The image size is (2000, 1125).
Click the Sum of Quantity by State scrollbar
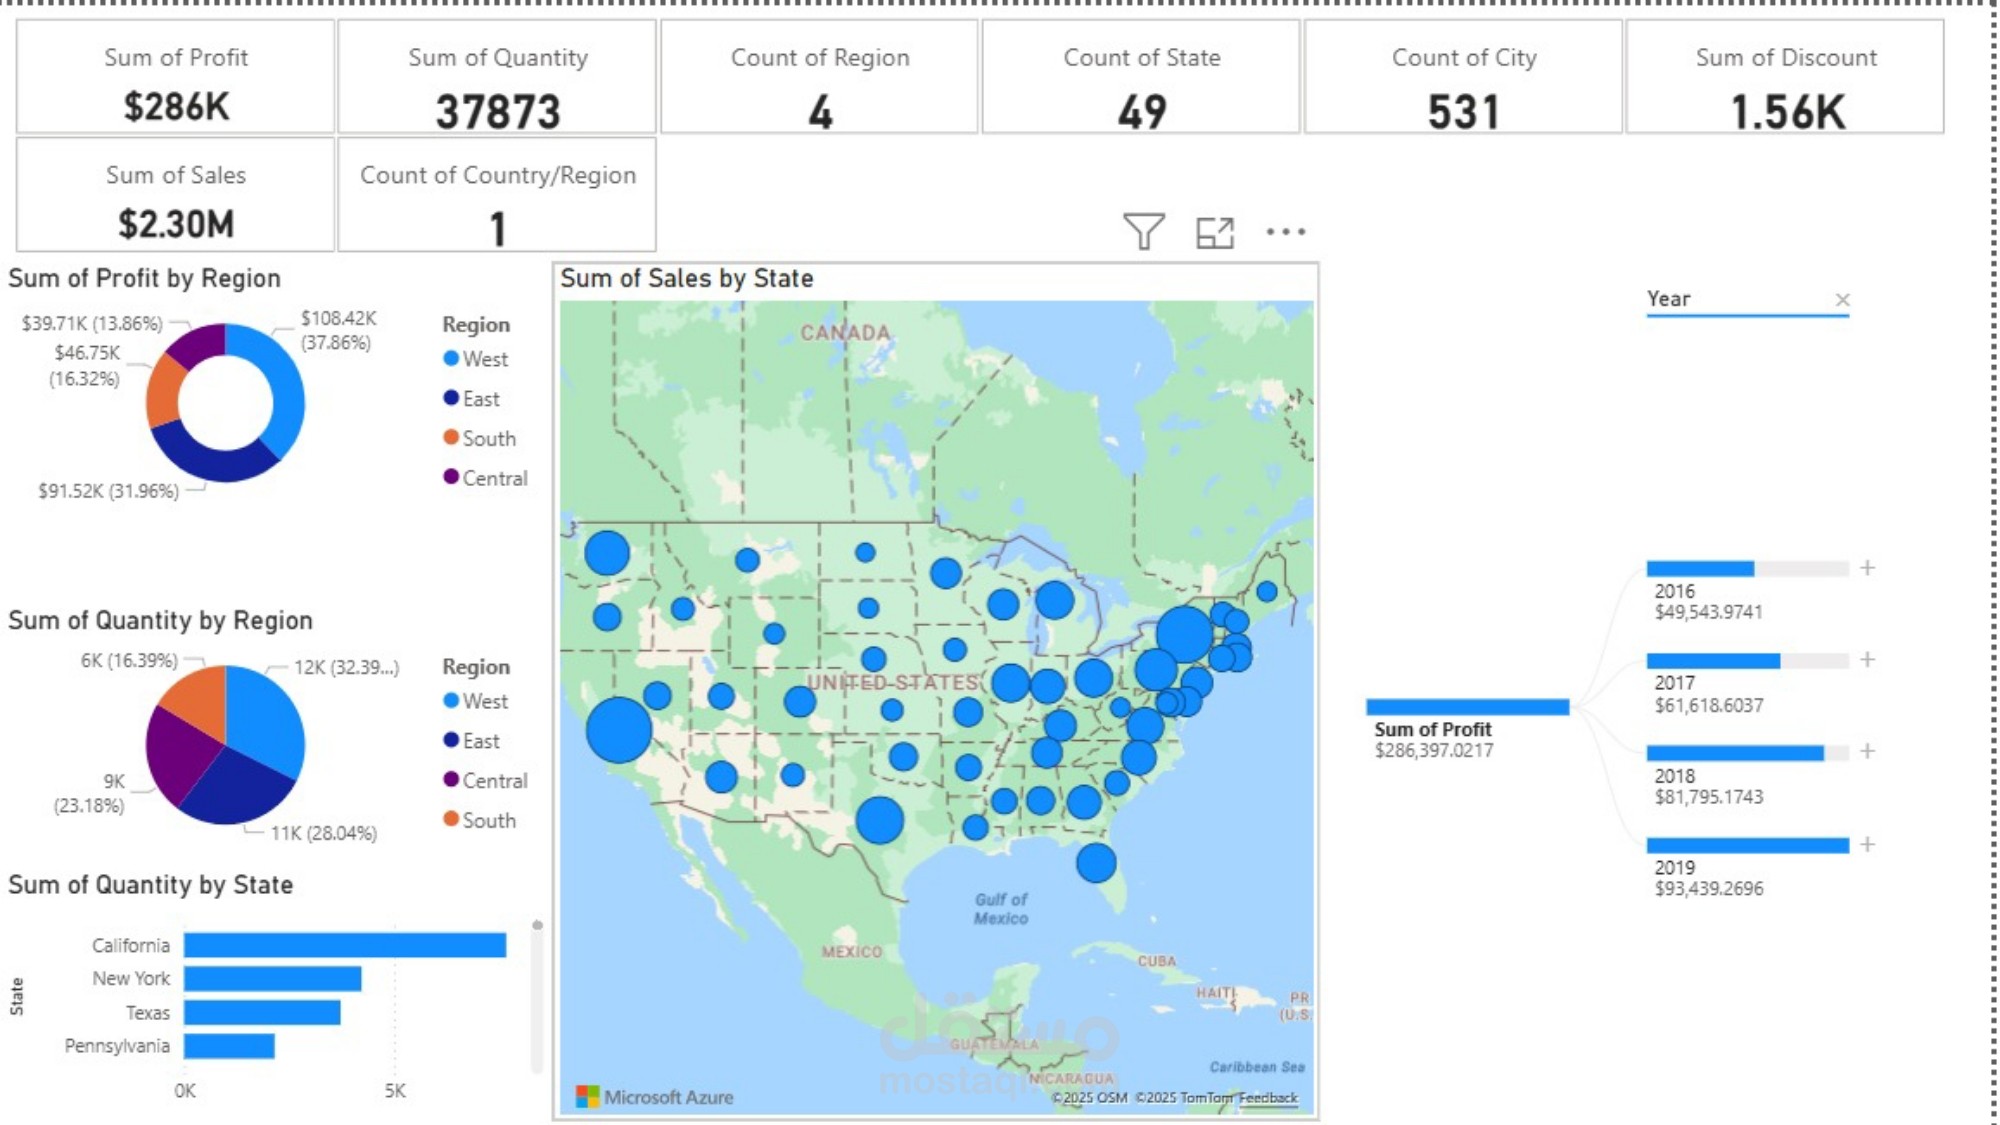(537, 996)
